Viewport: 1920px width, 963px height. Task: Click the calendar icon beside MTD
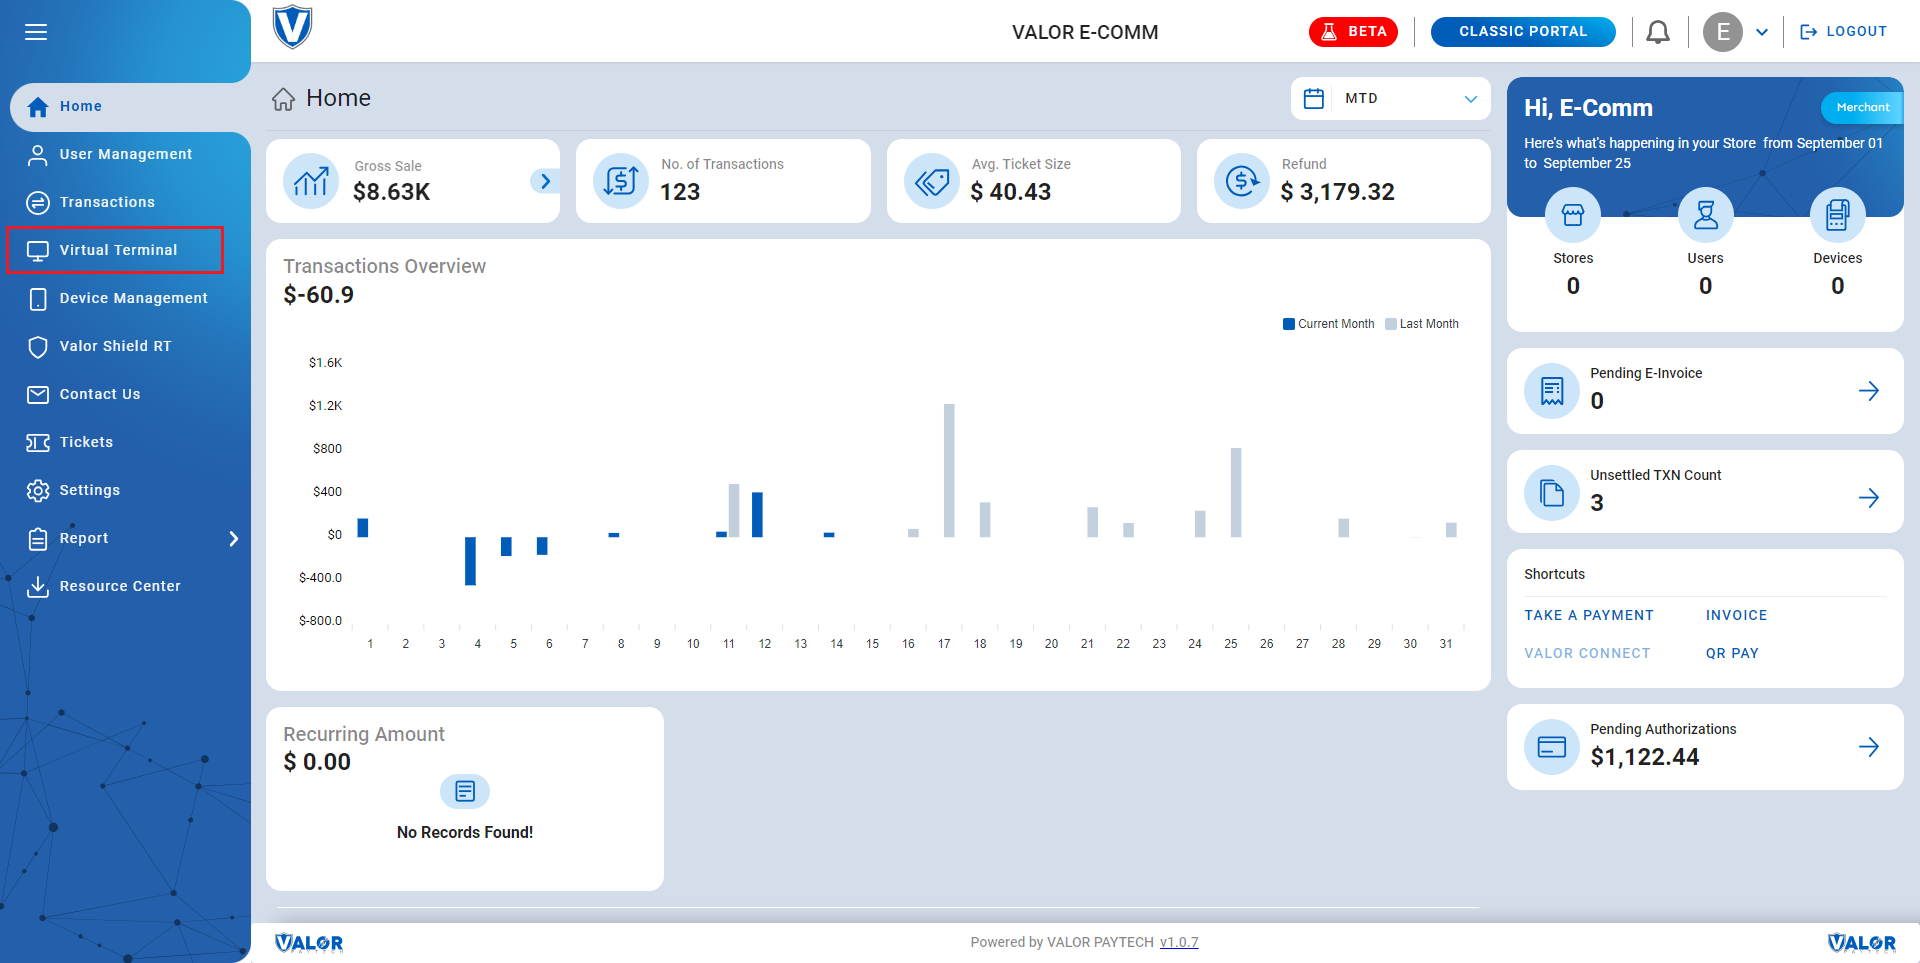[x=1314, y=98]
